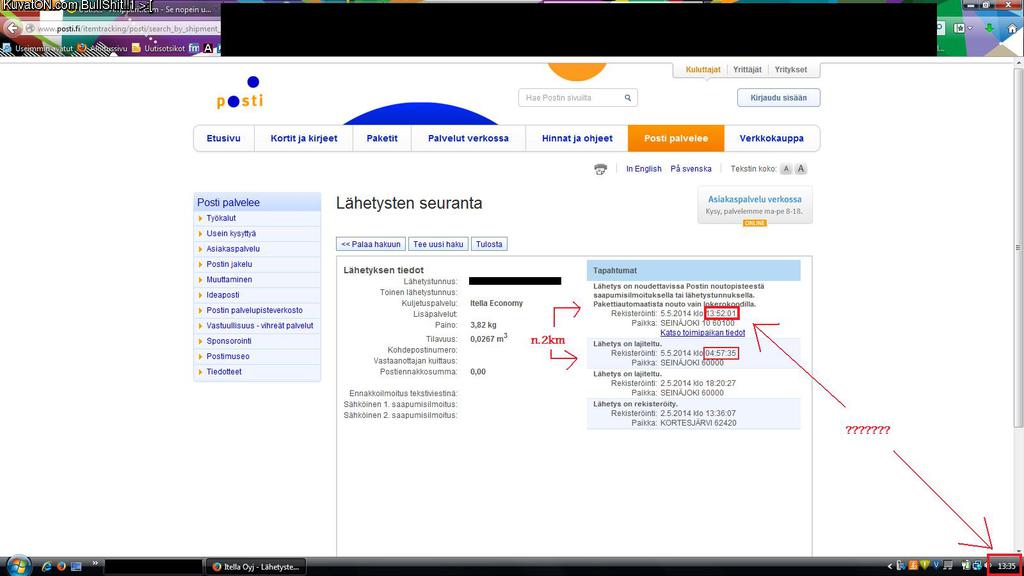Click the system clock in the taskbar
1024x576 pixels.
pyautogui.click(x=1006, y=566)
